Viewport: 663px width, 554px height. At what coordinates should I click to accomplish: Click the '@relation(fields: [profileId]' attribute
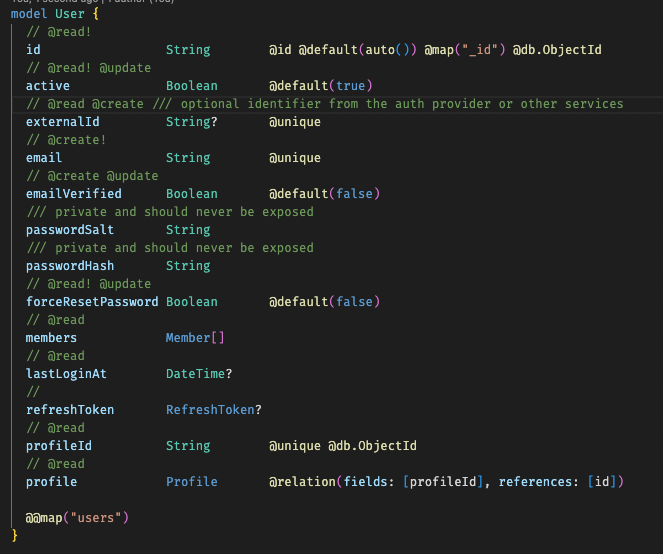[376, 482]
